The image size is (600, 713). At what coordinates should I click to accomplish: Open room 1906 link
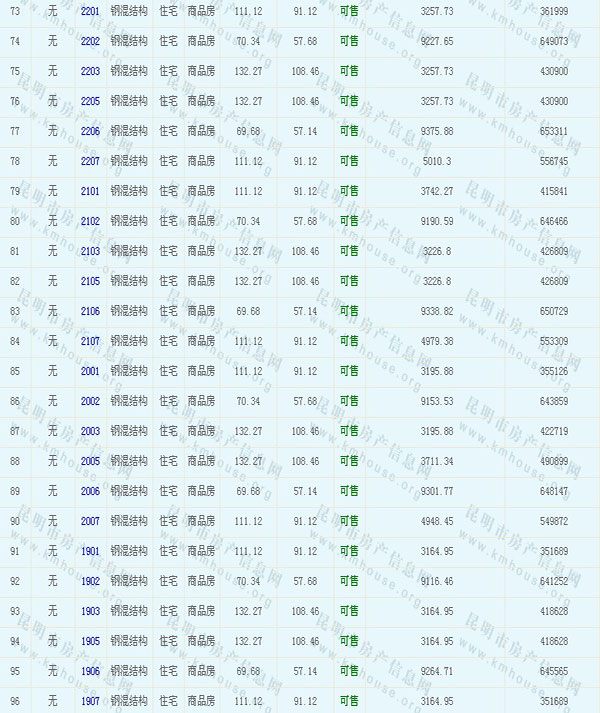pos(90,671)
